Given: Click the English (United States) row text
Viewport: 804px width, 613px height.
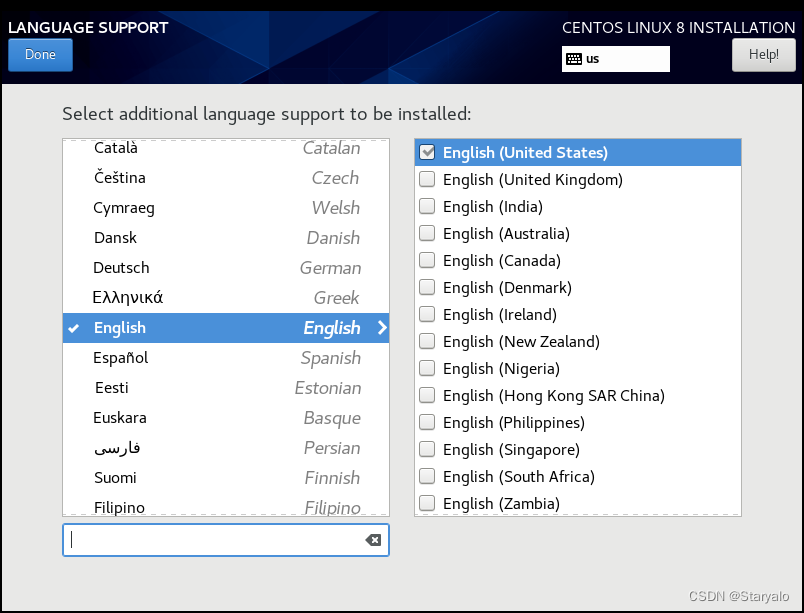Looking at the screenshot, I should pos(525,153).
